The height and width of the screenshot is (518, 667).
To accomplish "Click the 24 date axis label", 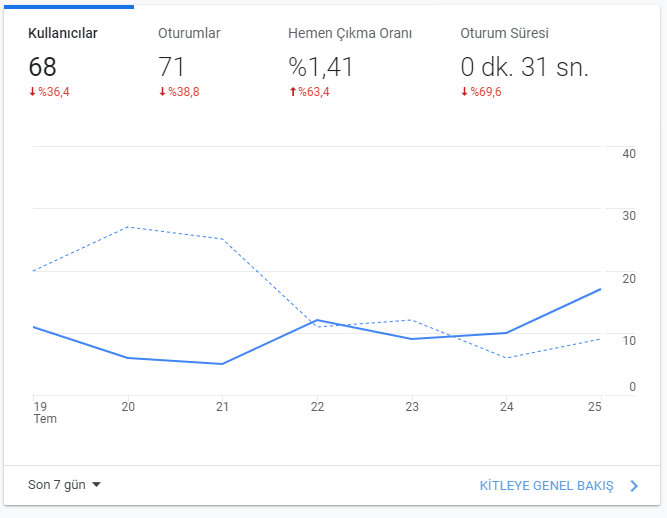I will point(507,407).
